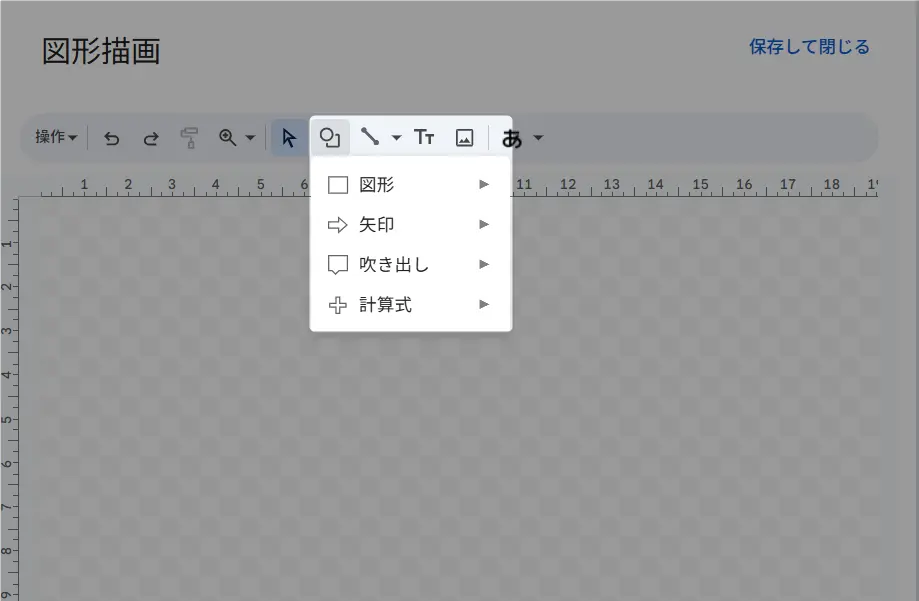
Task: Click the 5 mark on vertical ruler
Action: point(6,420)
